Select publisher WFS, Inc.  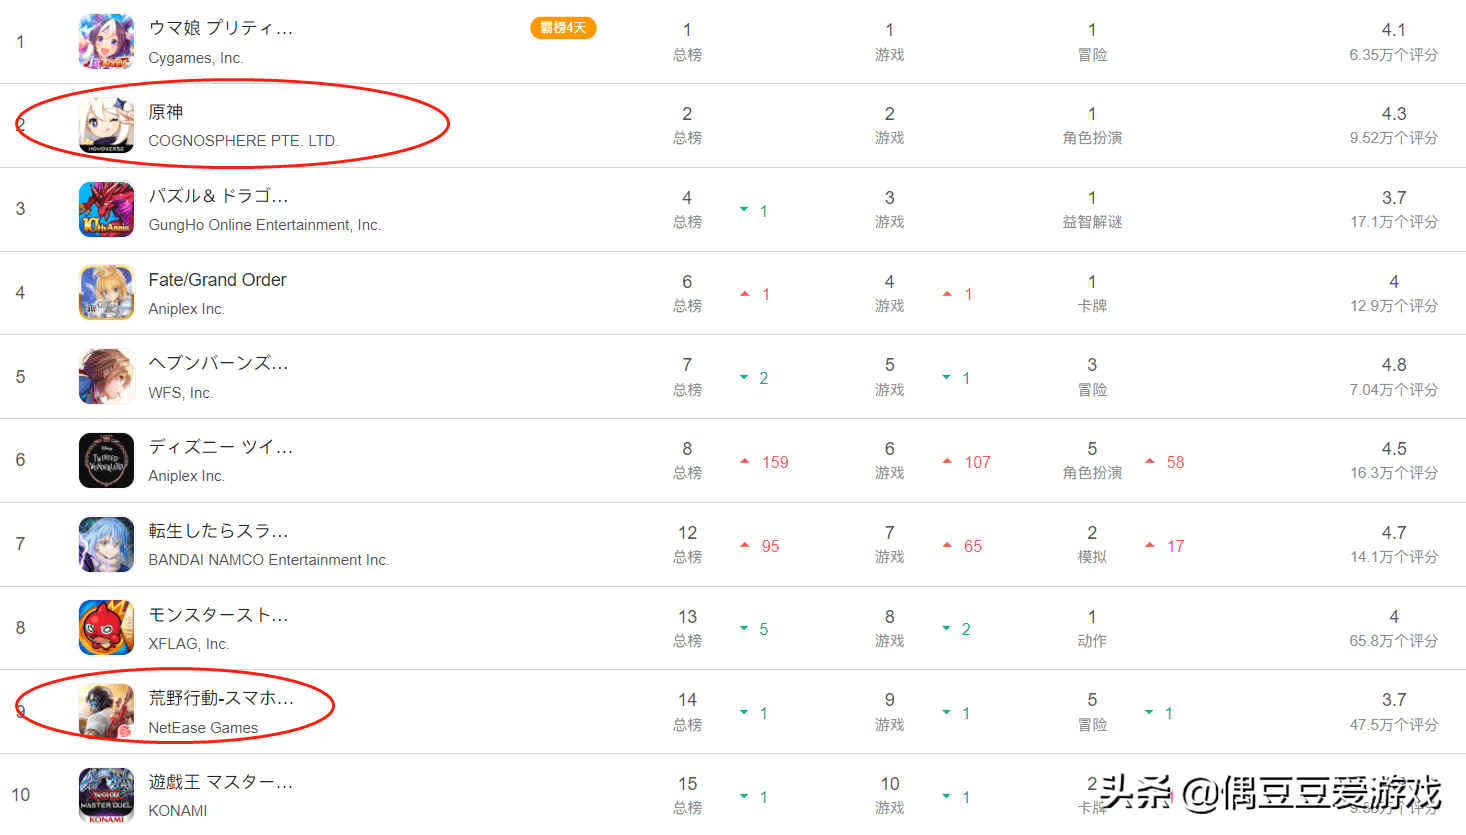pyautogui.click(x=181, y=393)
